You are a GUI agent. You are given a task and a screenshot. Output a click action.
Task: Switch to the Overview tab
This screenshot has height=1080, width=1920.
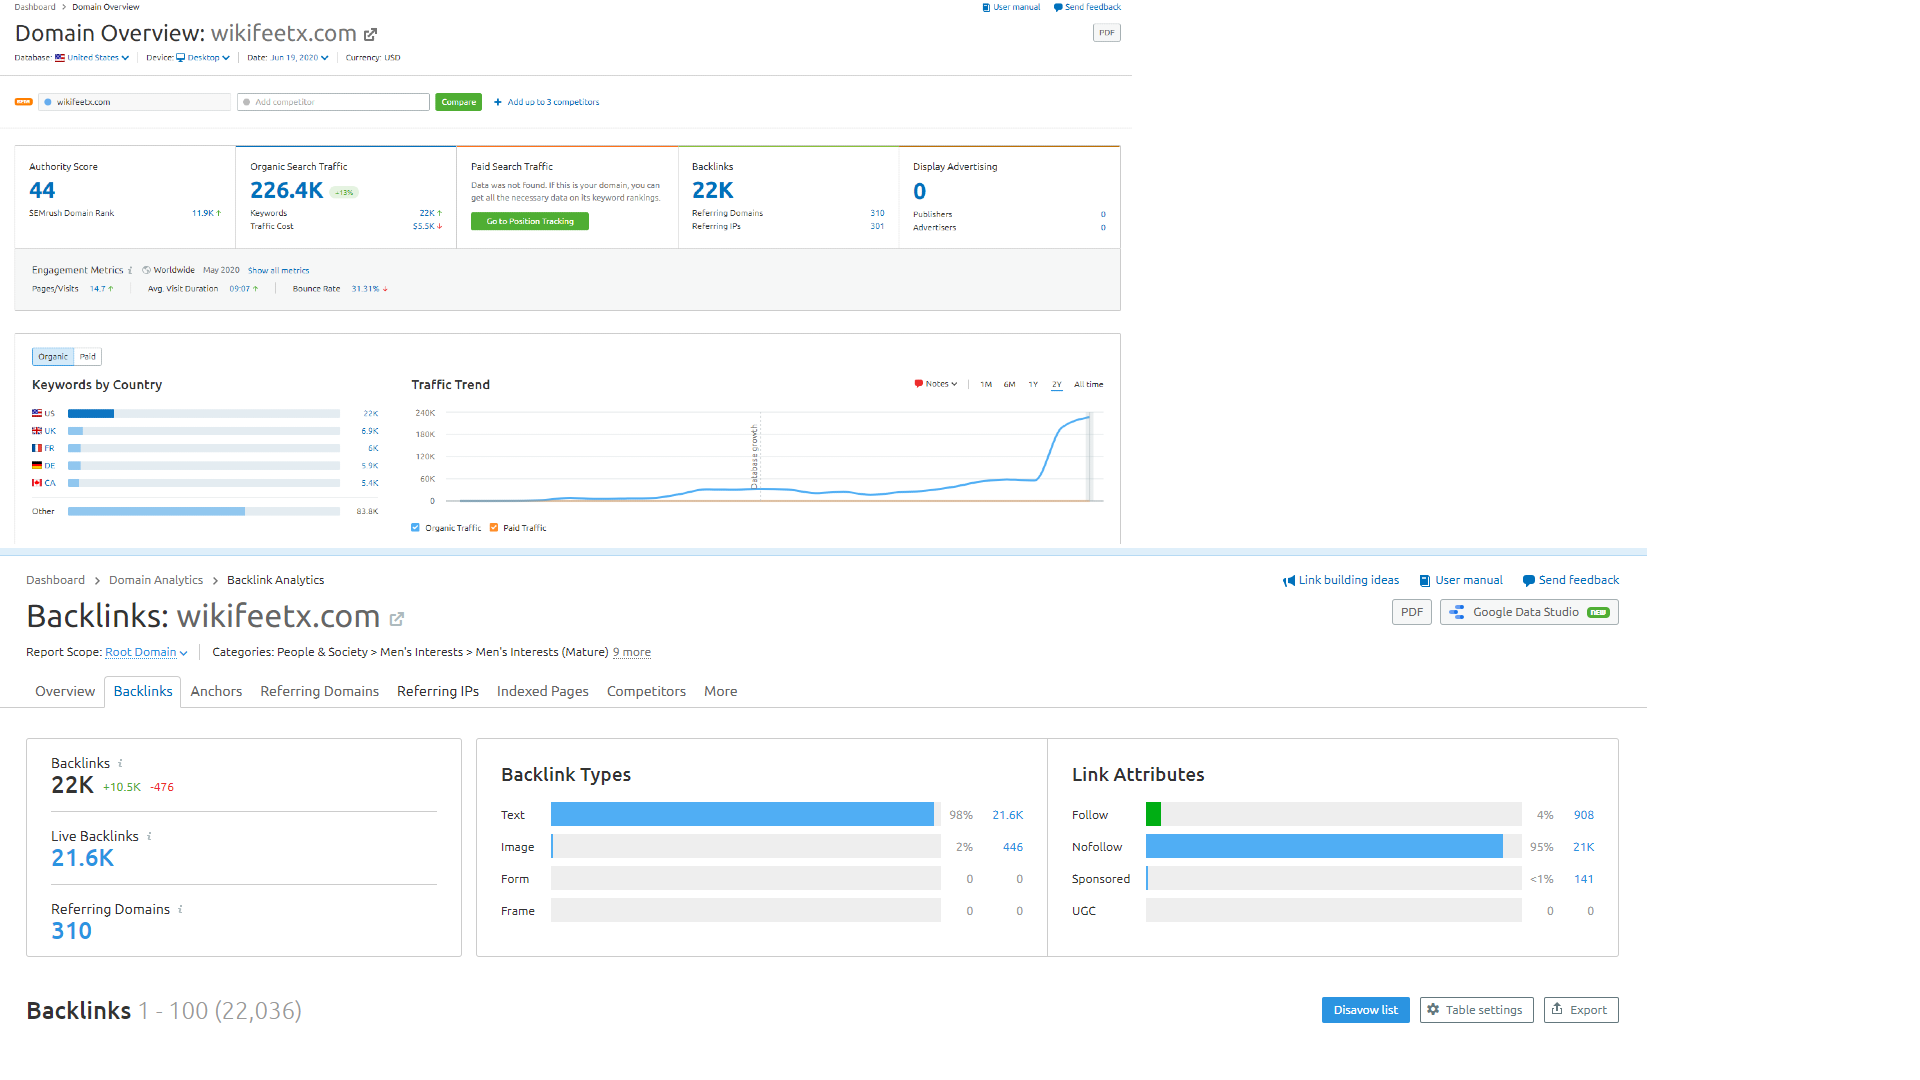click(x=65, y=692)
